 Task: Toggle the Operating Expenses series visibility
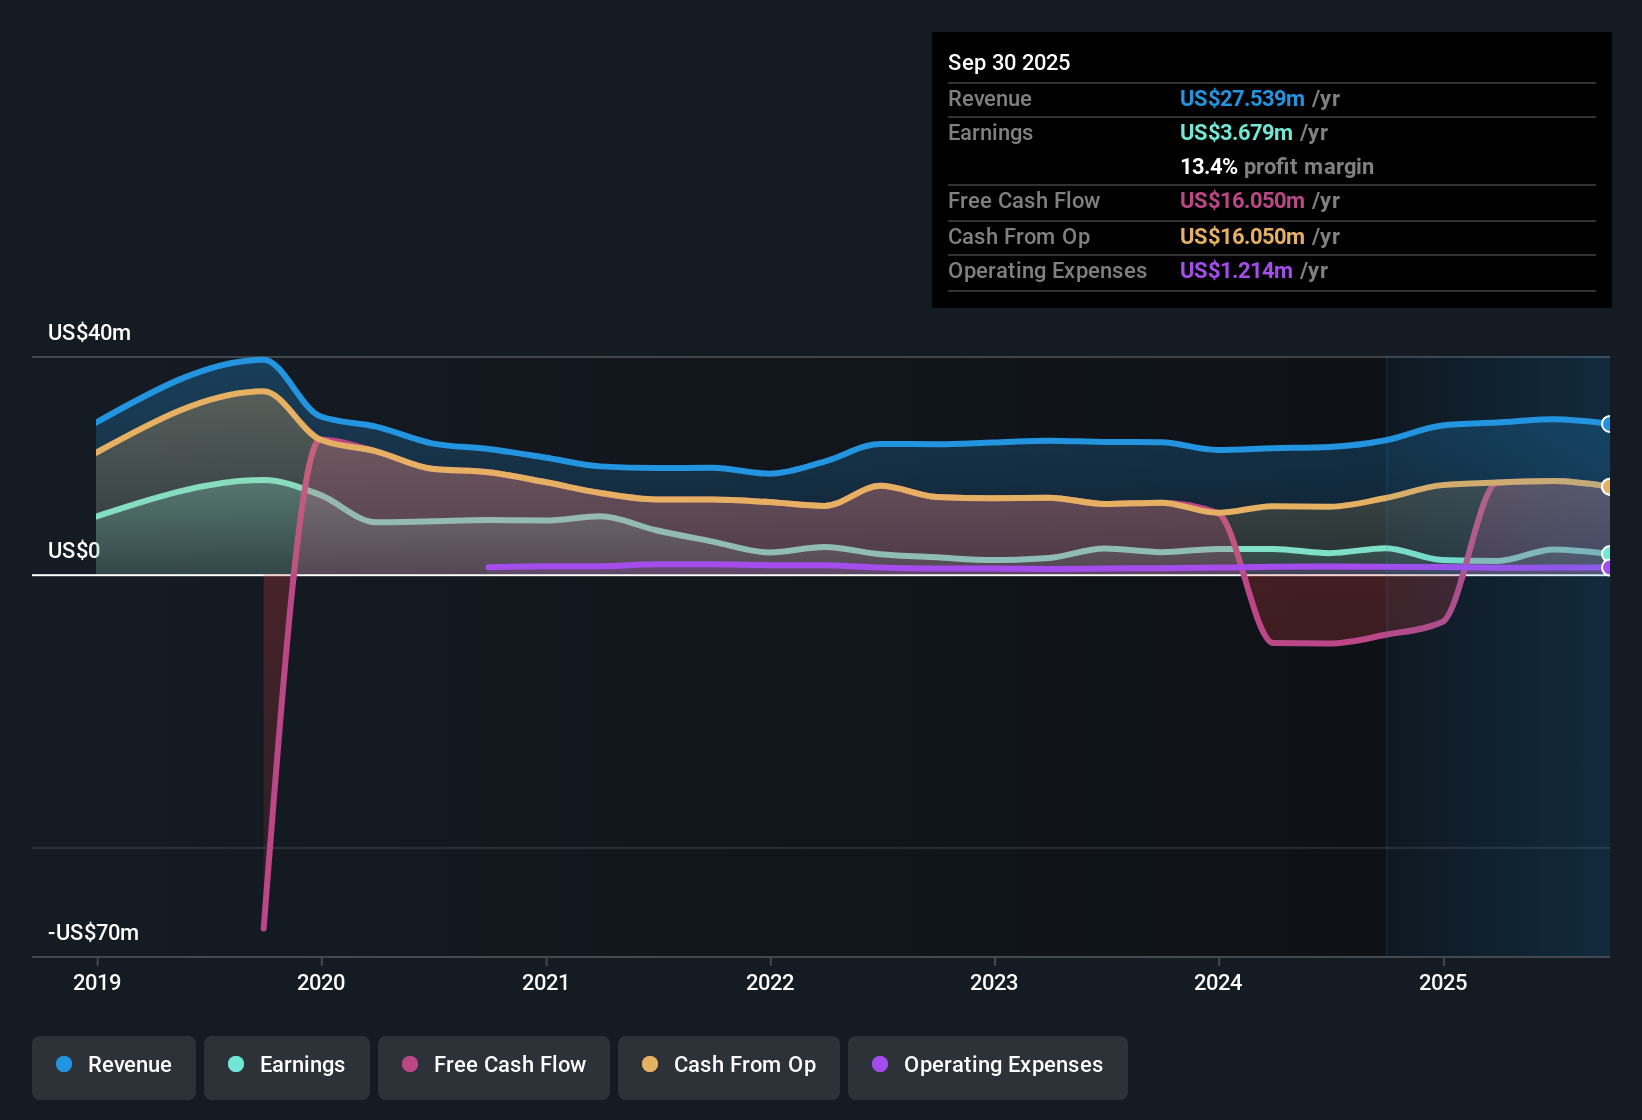click(x=987, y=1066)
